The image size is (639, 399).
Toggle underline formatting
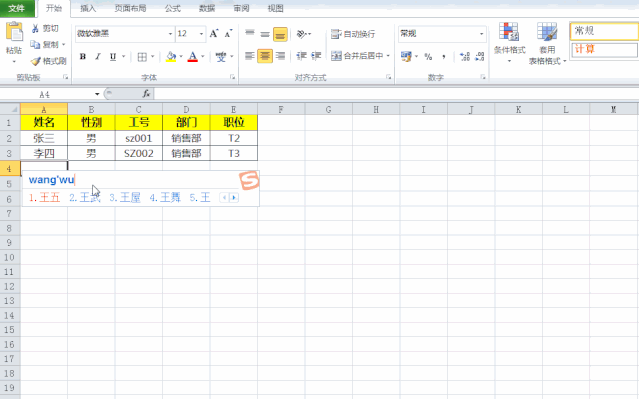(x=113, y=57)
